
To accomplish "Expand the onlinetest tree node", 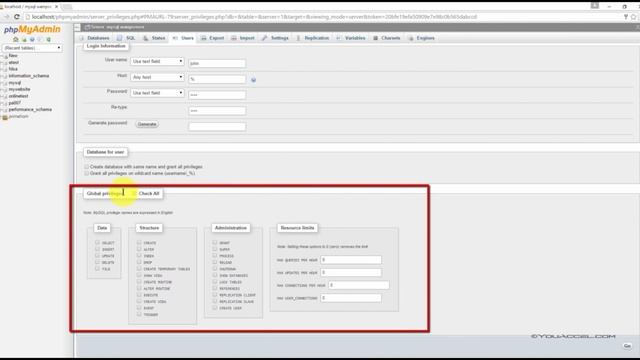I will tap(2, 97).
